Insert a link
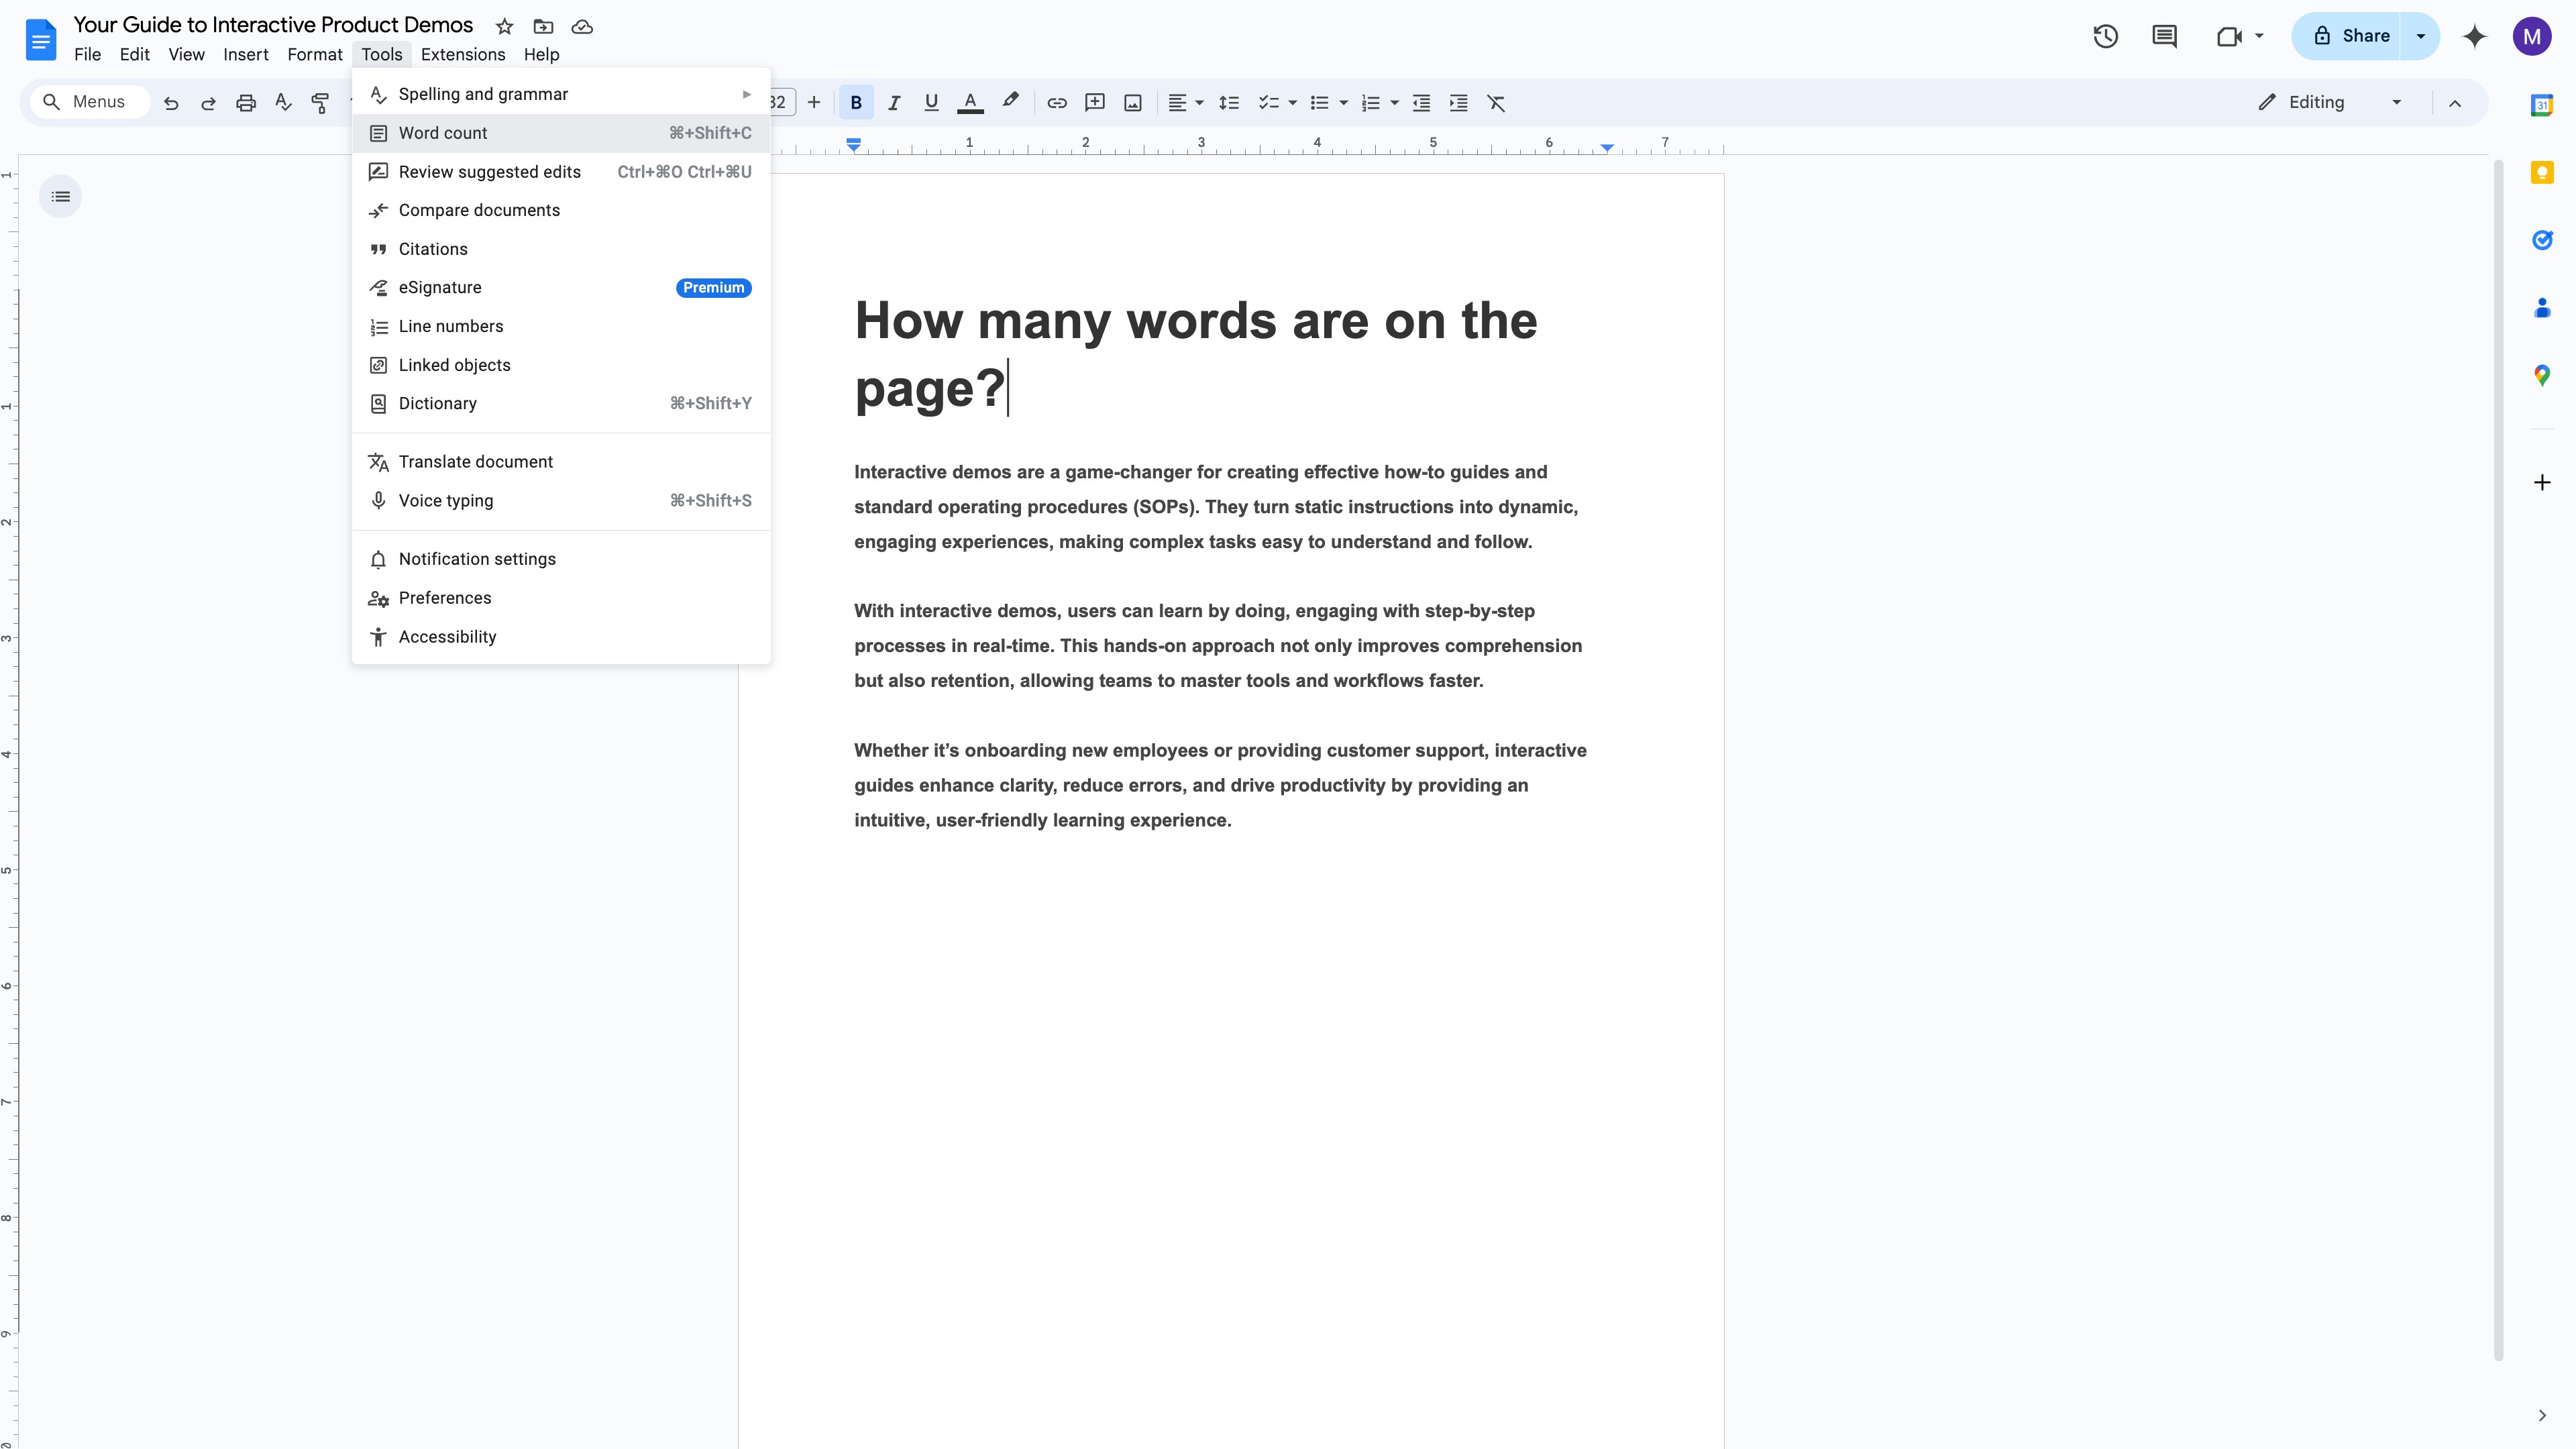Image resolution: width=2576 pixels, height=1449 pixels. pos(1057,103)
